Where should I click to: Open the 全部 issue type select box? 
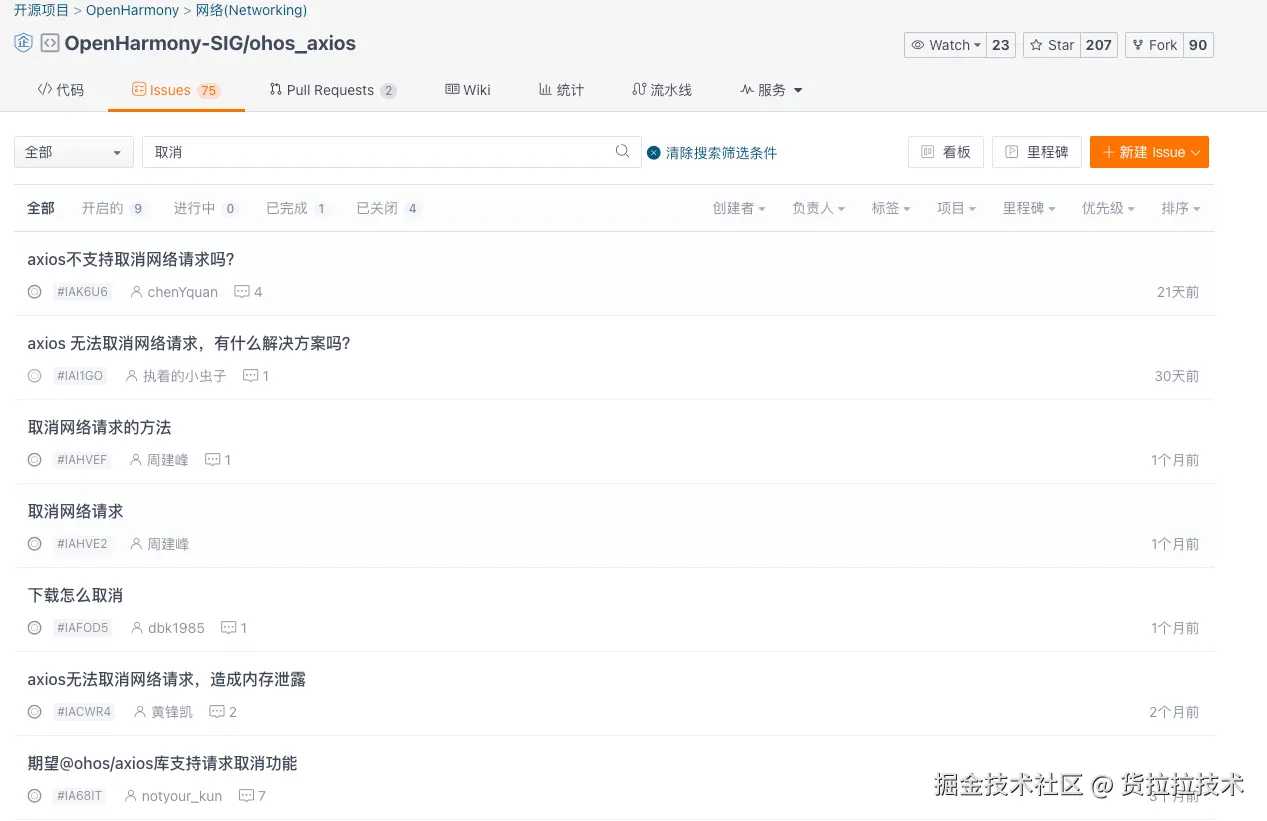coord(74,152)
